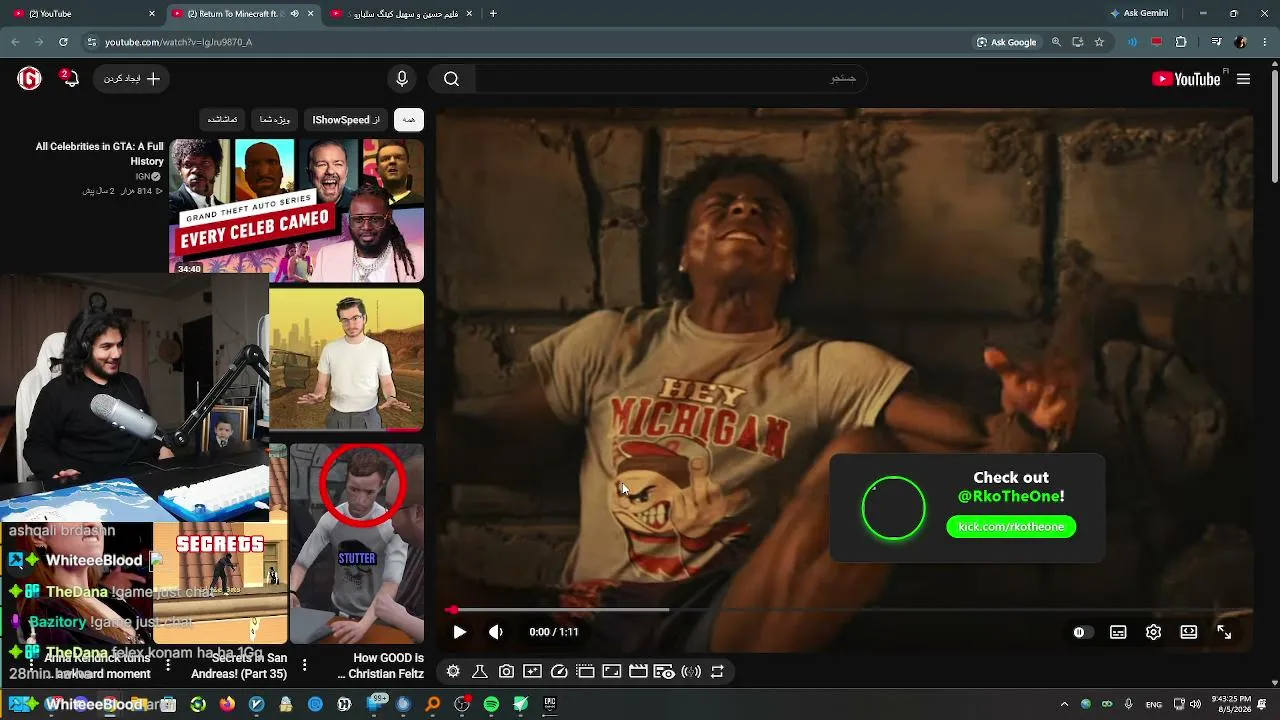Toggle loop with the repeat arrows icon
This screenshot has width=1280, height=720.
(x=717, y=672)
